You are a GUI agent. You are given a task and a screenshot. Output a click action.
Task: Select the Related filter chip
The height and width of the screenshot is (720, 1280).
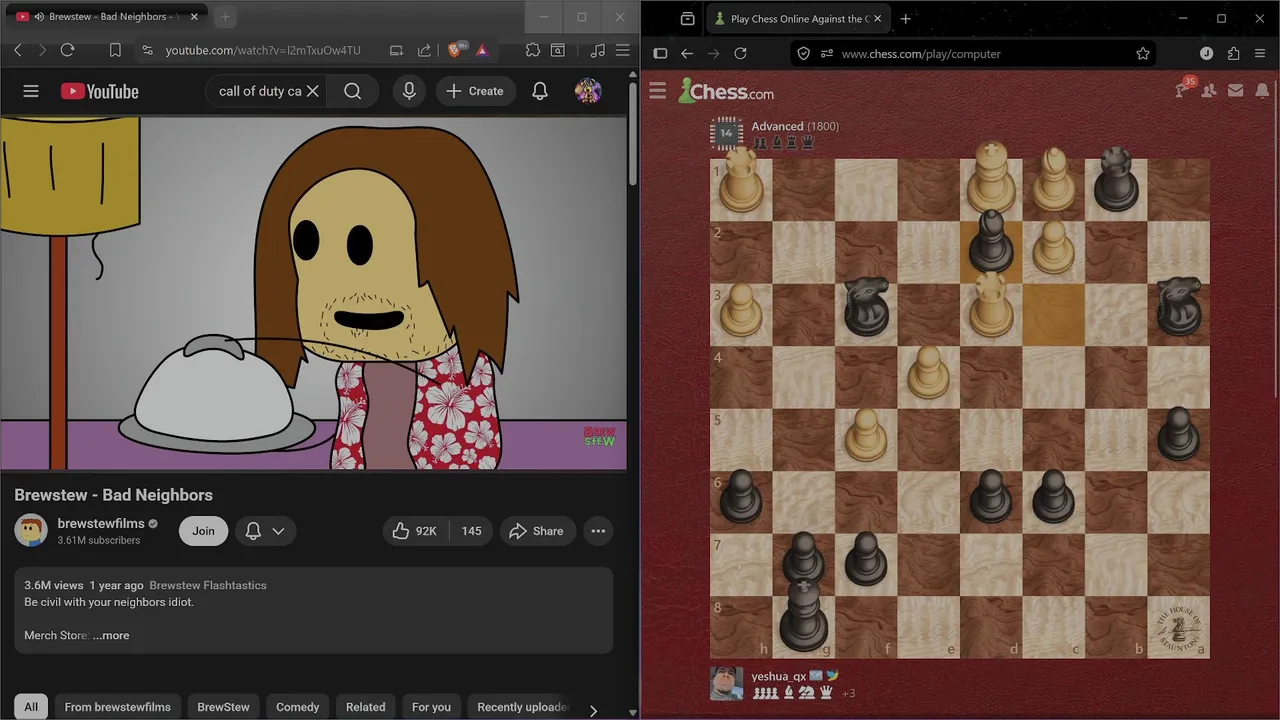point(365,707)
